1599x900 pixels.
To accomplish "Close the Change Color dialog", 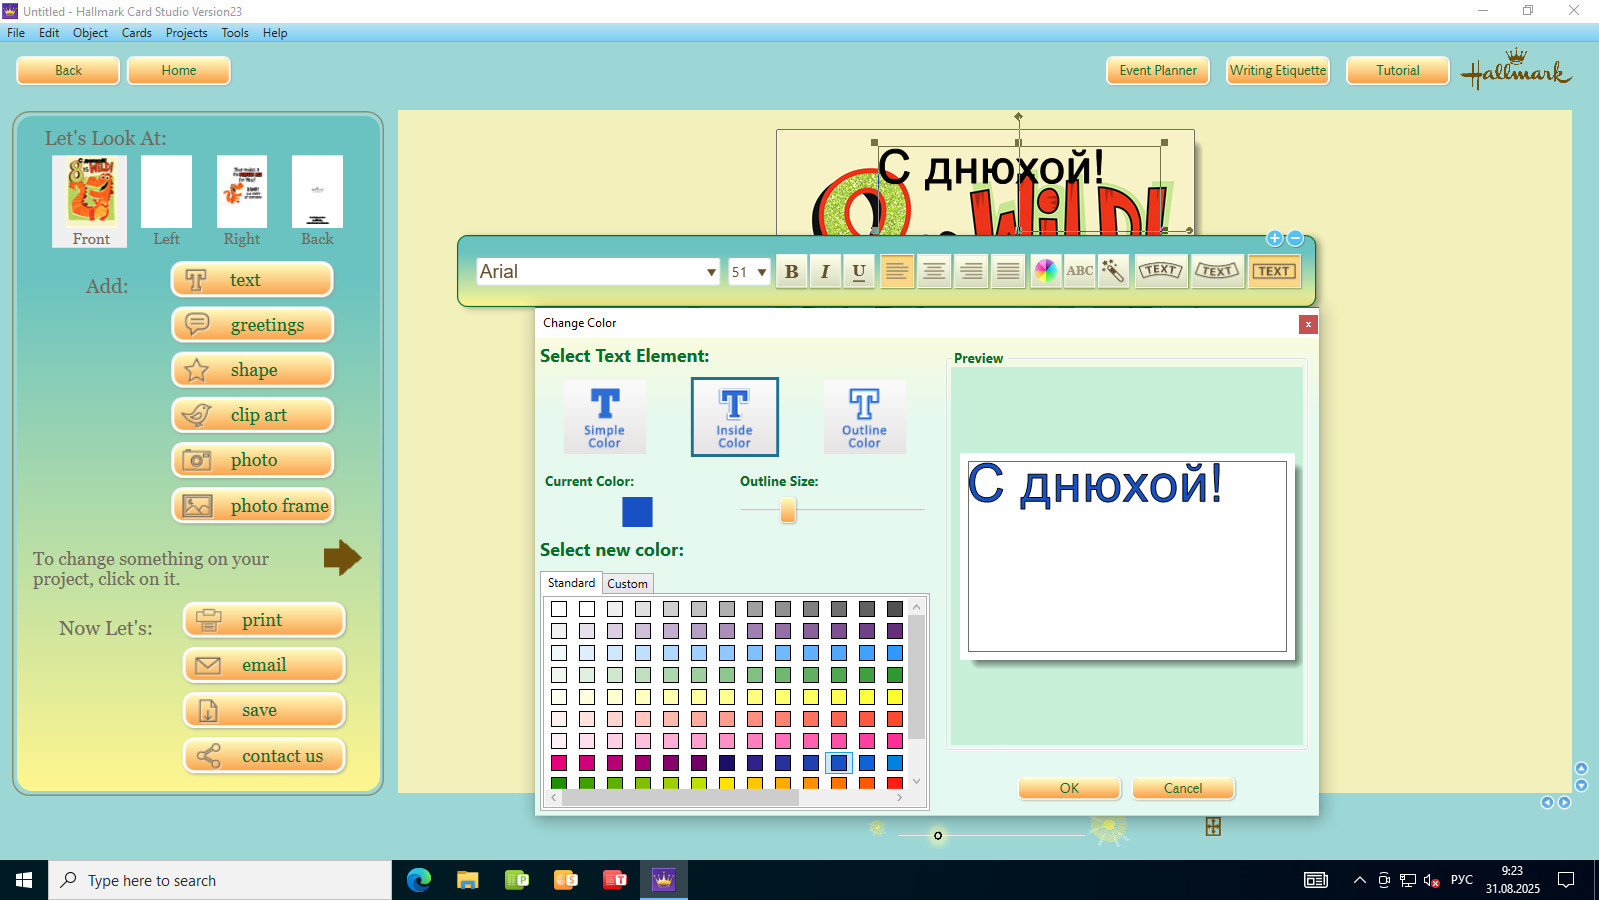I will (1307, 324).
